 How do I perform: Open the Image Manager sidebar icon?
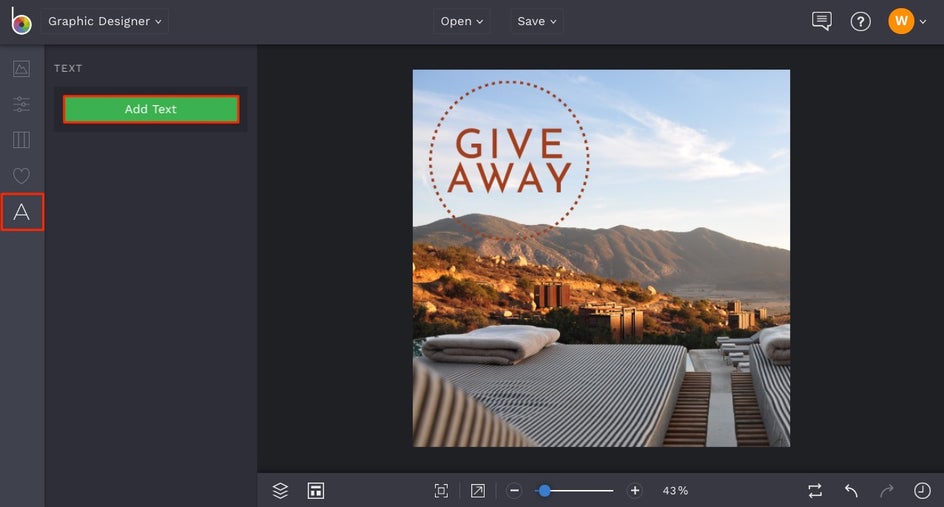(x=22, y=69)
